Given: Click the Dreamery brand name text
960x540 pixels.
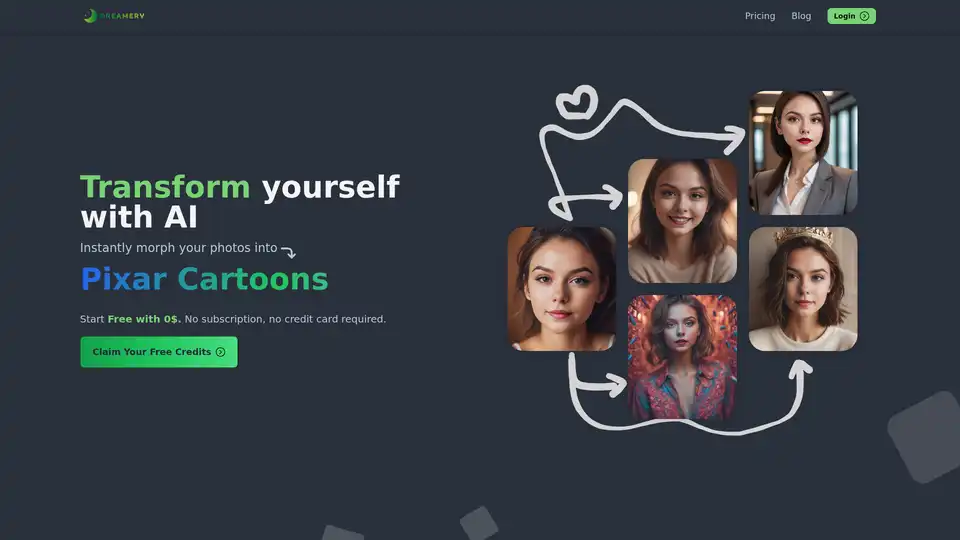Looking at the screenshot, I should click(122, 16).
